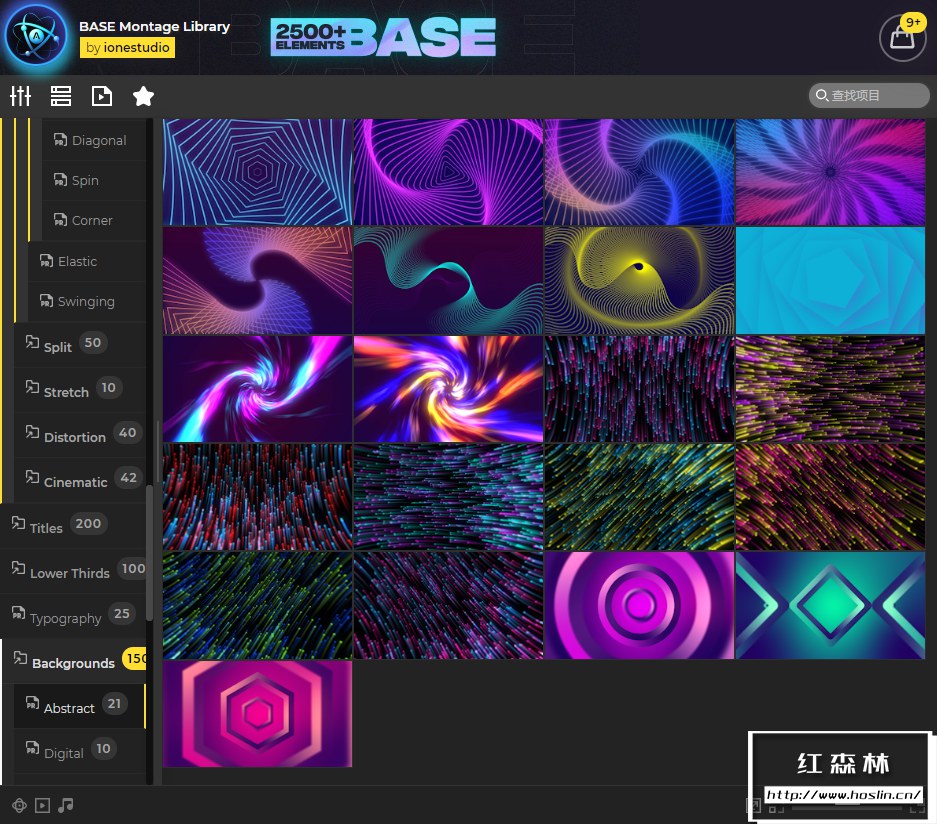
Task: Click the video play box icon at bottom
Action: [42, 805]
